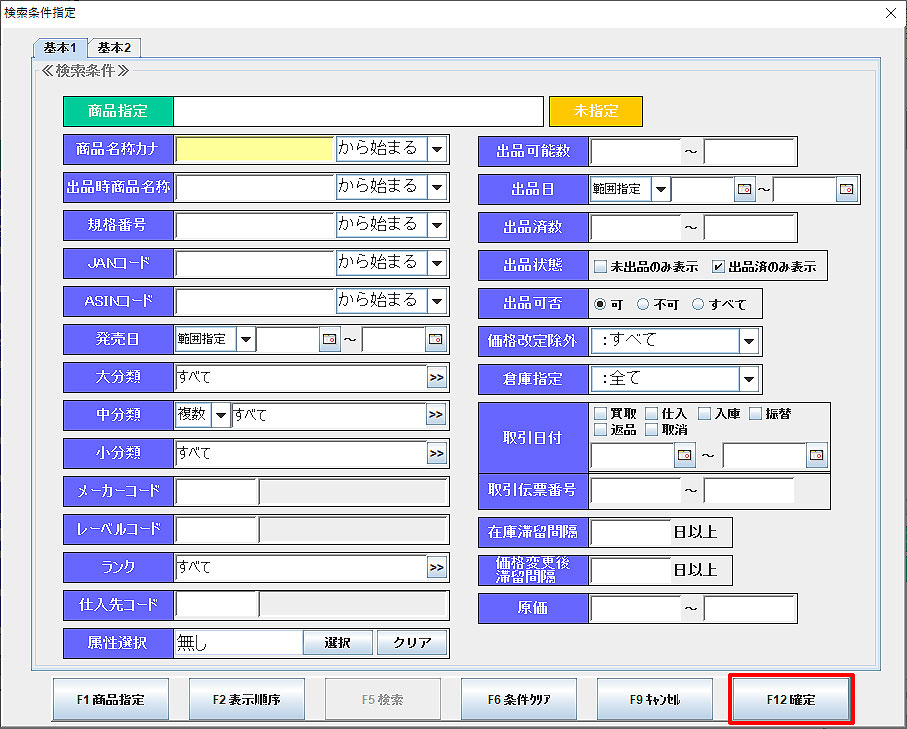
Task: Click the yellow 未指定 indicator
Action: (595, 111)
